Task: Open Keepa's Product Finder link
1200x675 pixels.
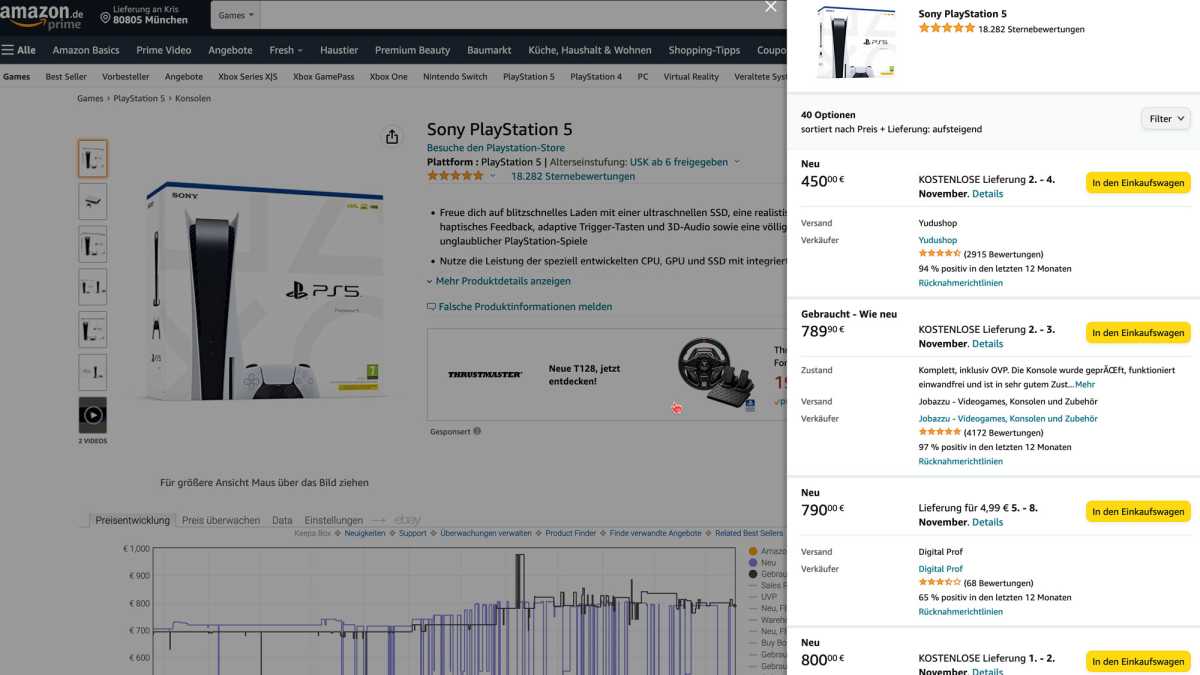Action: [571, 533]
